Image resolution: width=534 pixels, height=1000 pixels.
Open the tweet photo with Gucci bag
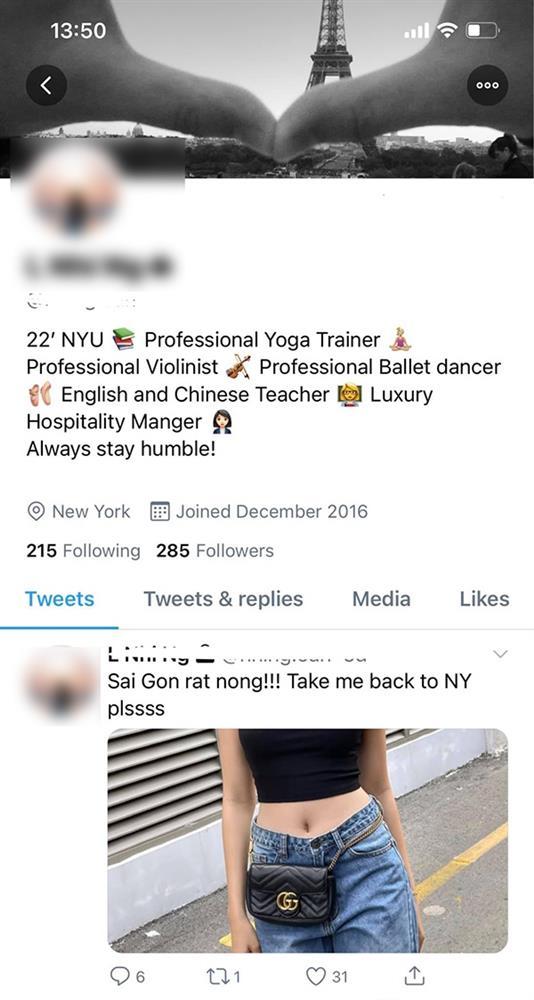click(308, 840)
